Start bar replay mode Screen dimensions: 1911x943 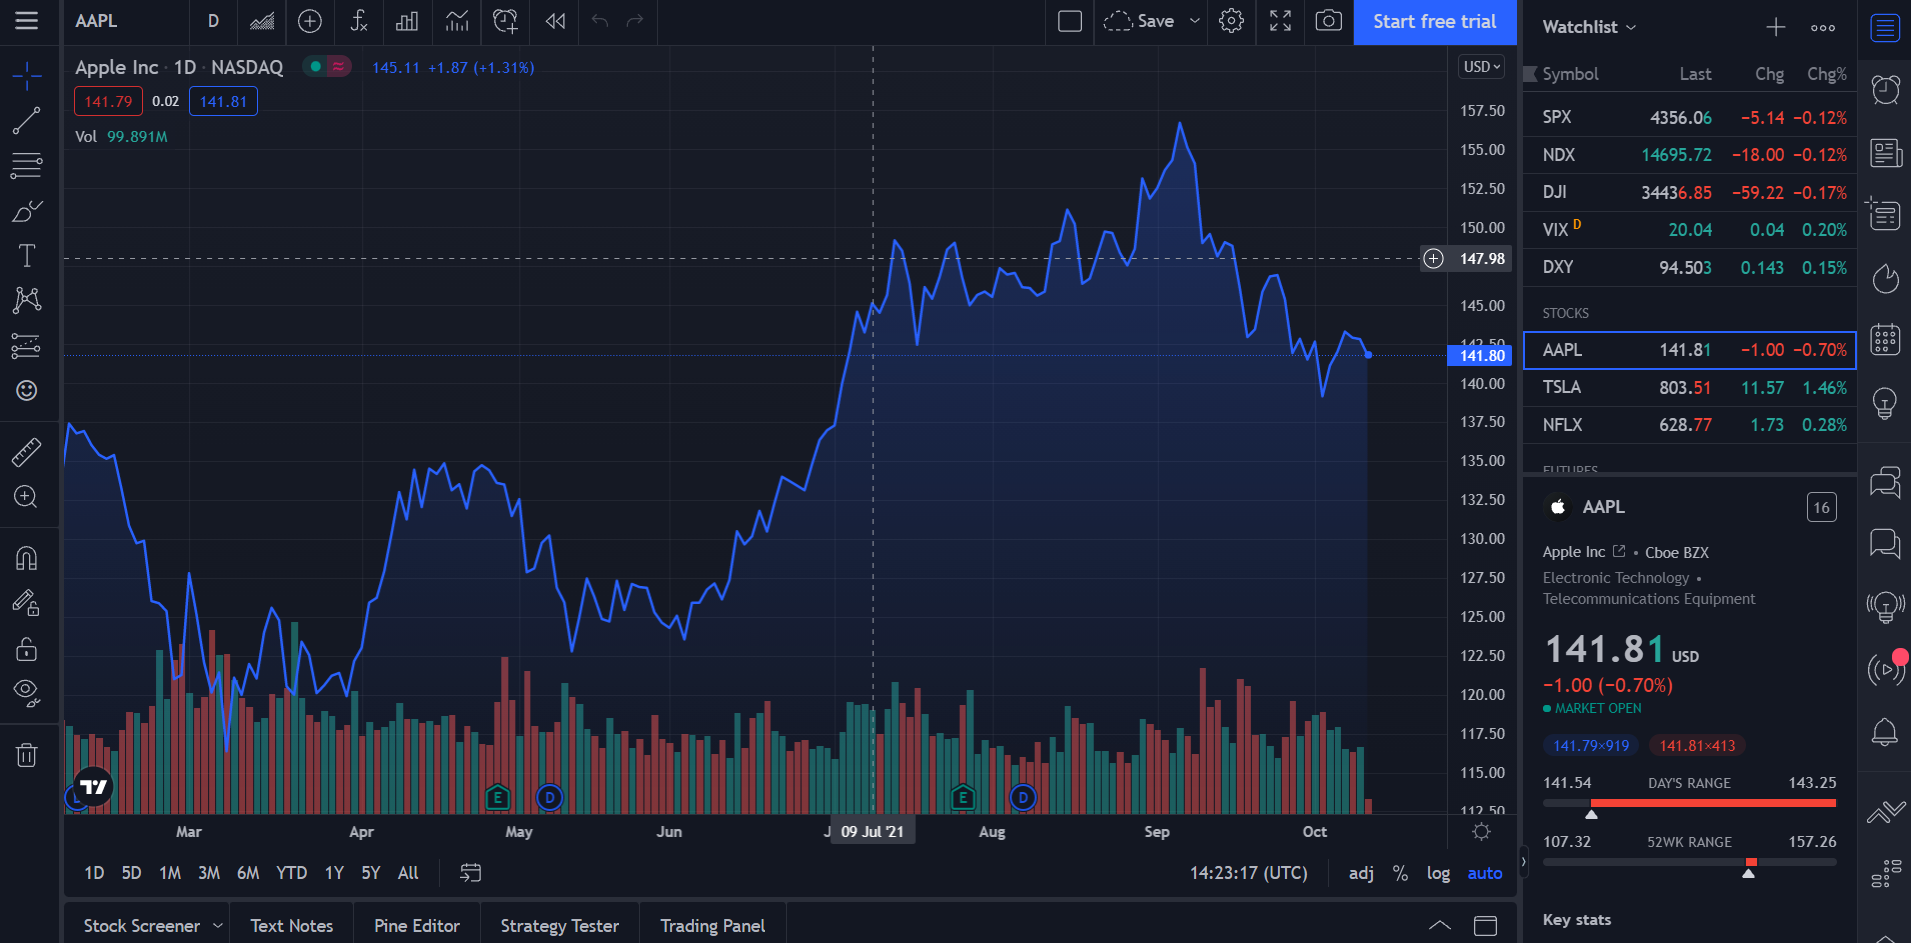point(556,21)
